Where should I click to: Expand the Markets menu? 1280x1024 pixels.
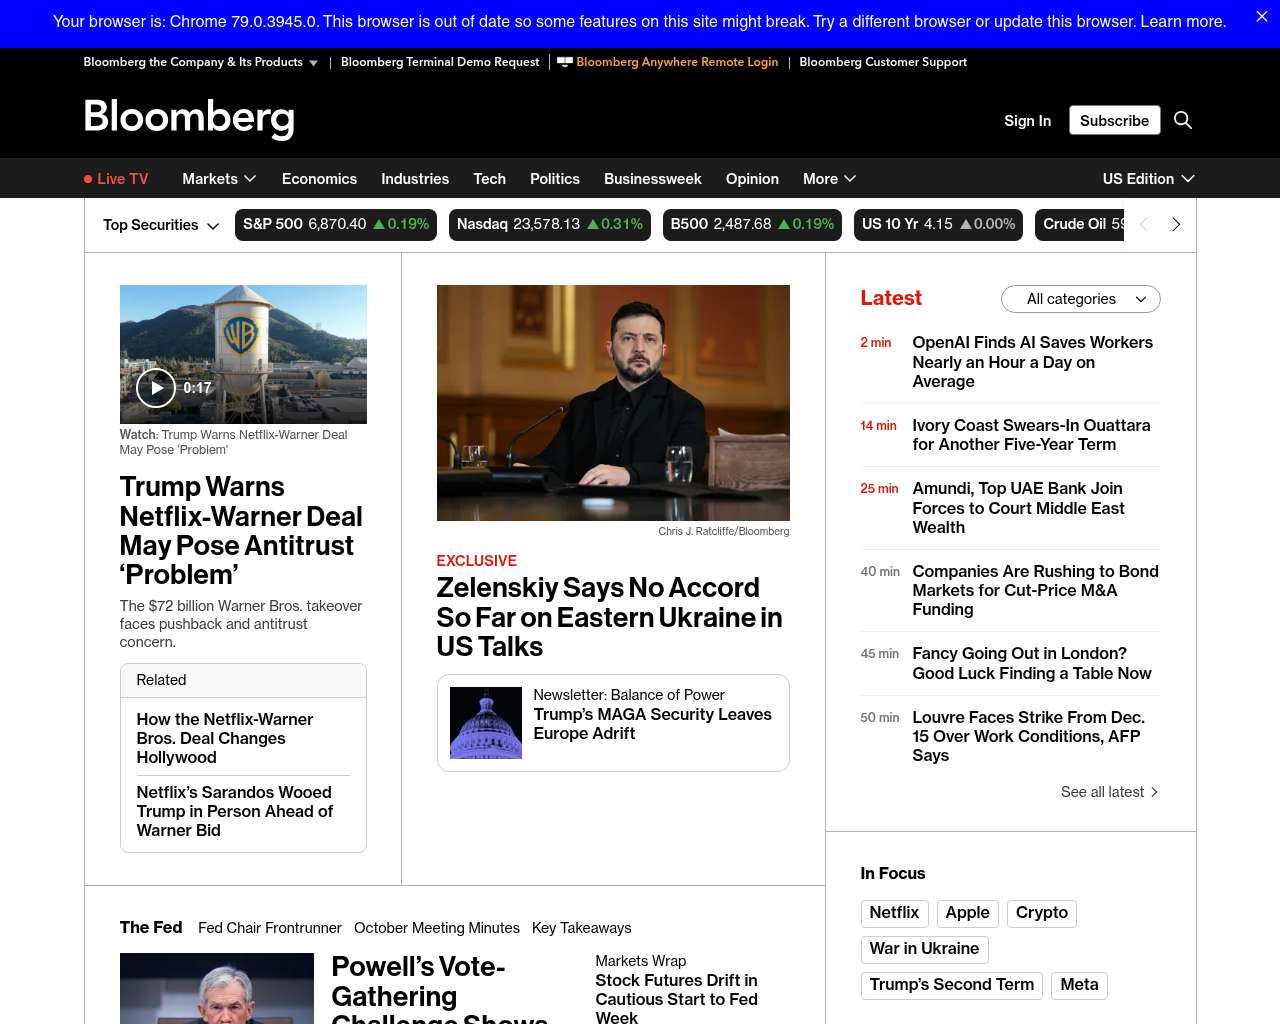pyautogui.click(x=219, y=179)
